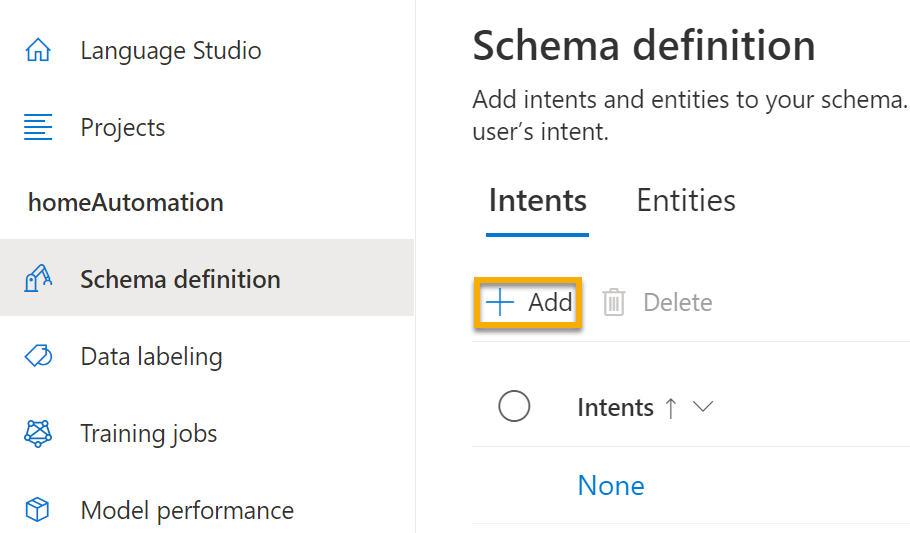Viewport: 910px width, 533px height.
Task: Click the homeAutomation project name
Action: [126, 203]
